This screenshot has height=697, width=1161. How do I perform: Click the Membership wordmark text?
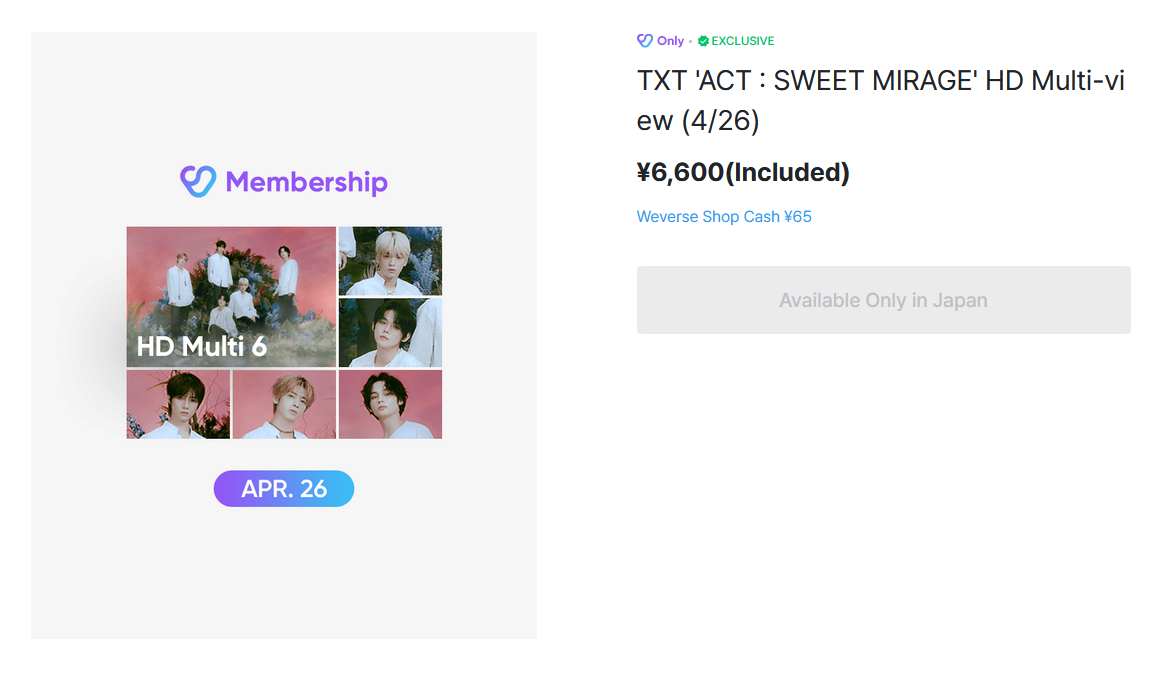click(306, 182)
